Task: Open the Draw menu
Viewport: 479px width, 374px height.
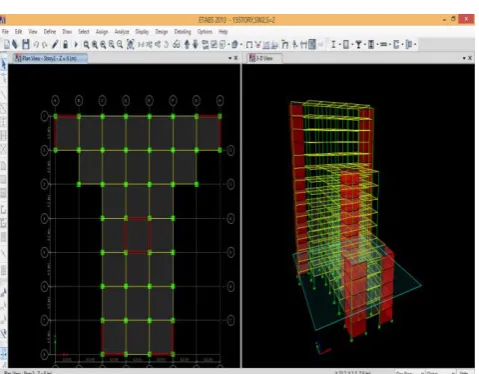Action: tap(67, 32)
